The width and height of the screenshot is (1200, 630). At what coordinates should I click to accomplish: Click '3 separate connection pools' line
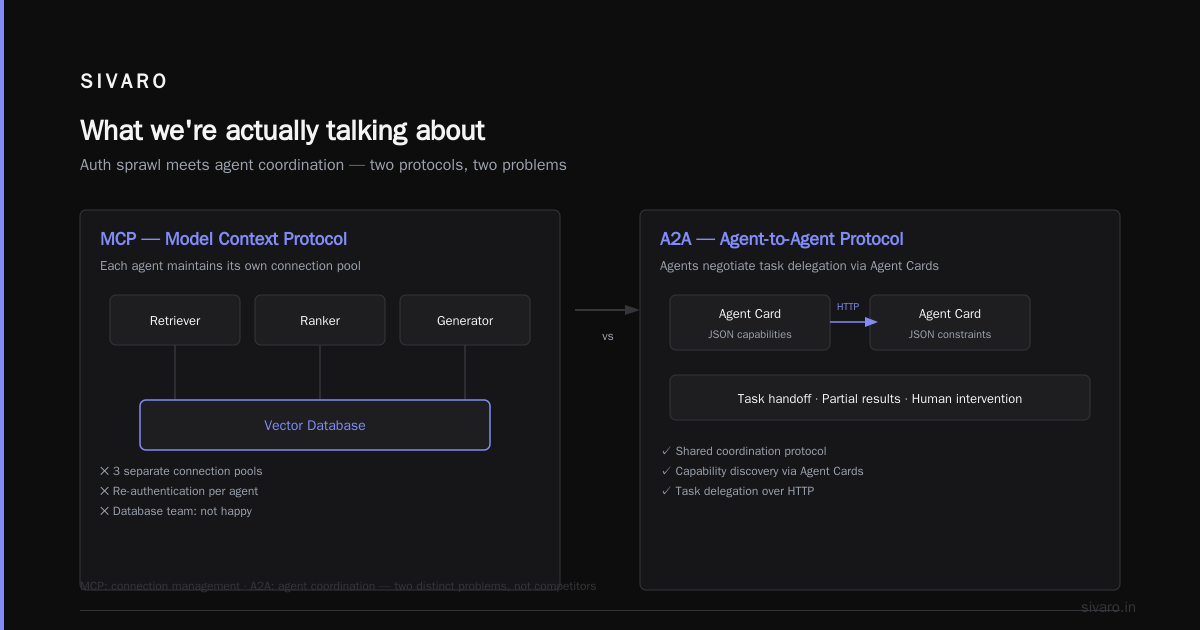click(x=187, y=471)
